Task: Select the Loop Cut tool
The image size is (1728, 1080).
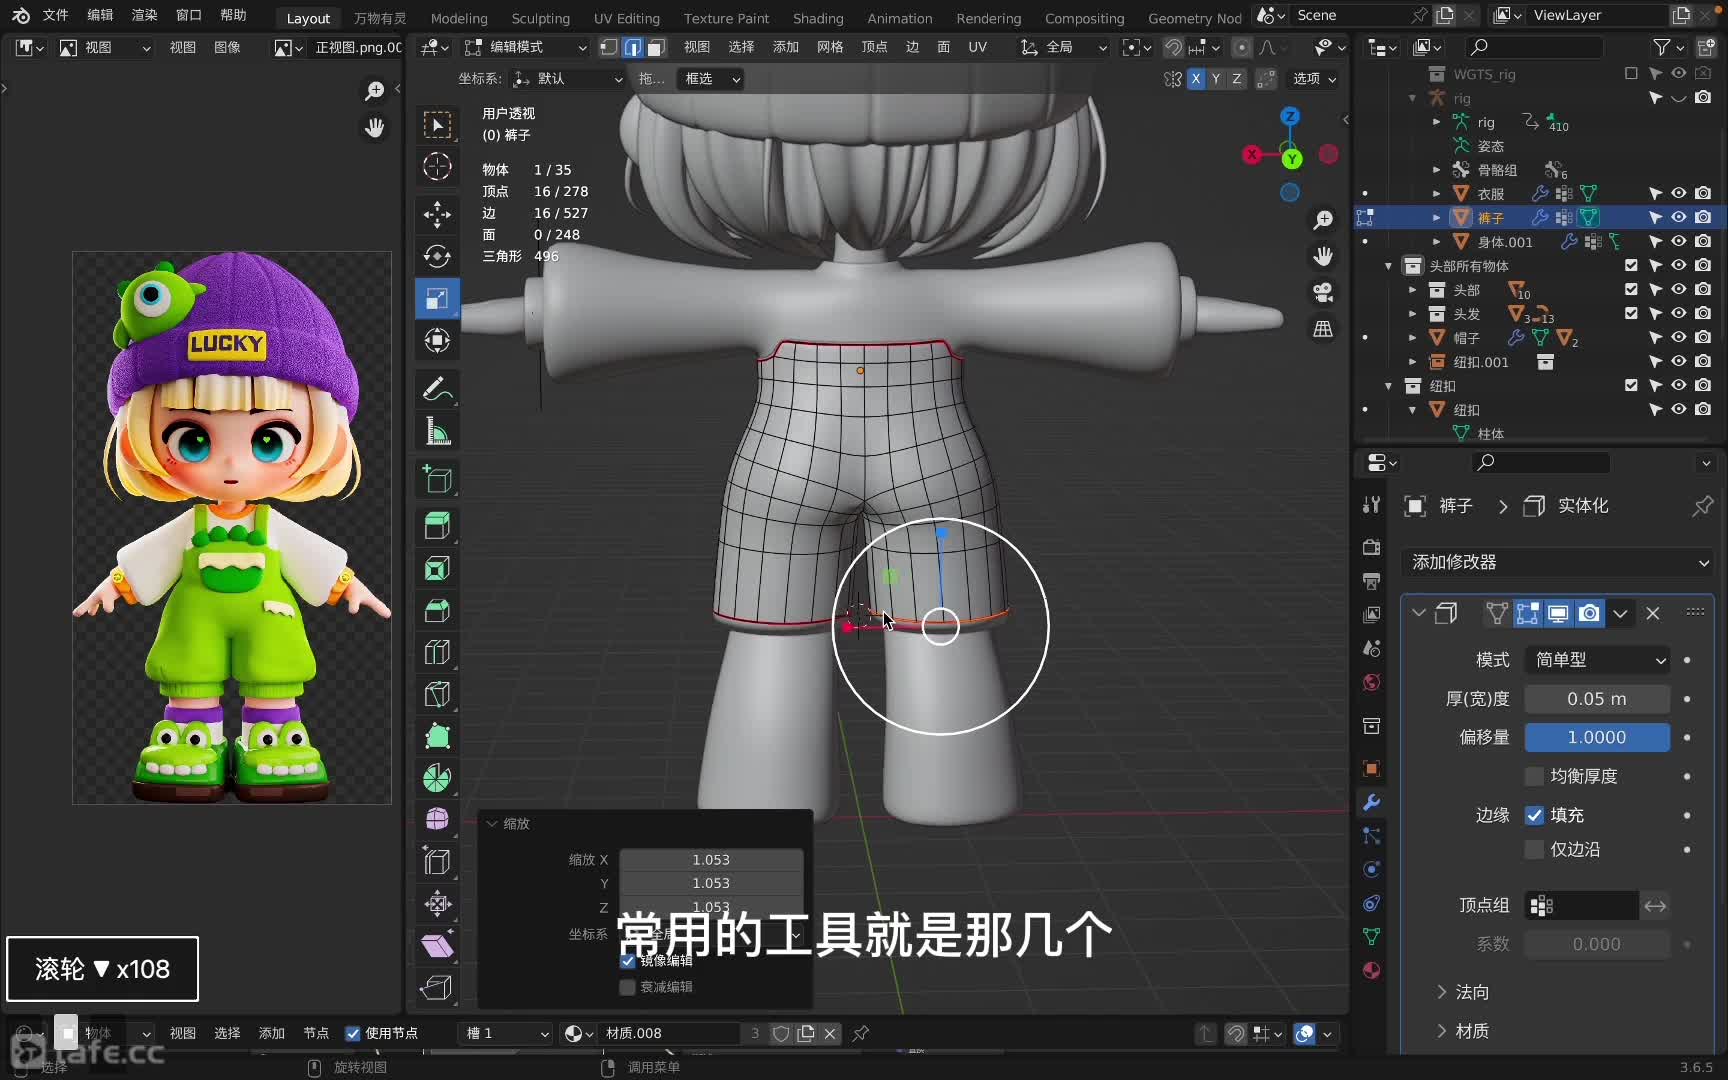Action: 437,652
